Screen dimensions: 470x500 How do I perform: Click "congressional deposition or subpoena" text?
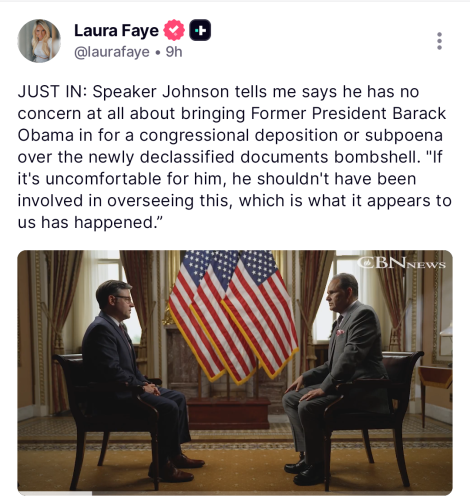(x=291, y=135)
